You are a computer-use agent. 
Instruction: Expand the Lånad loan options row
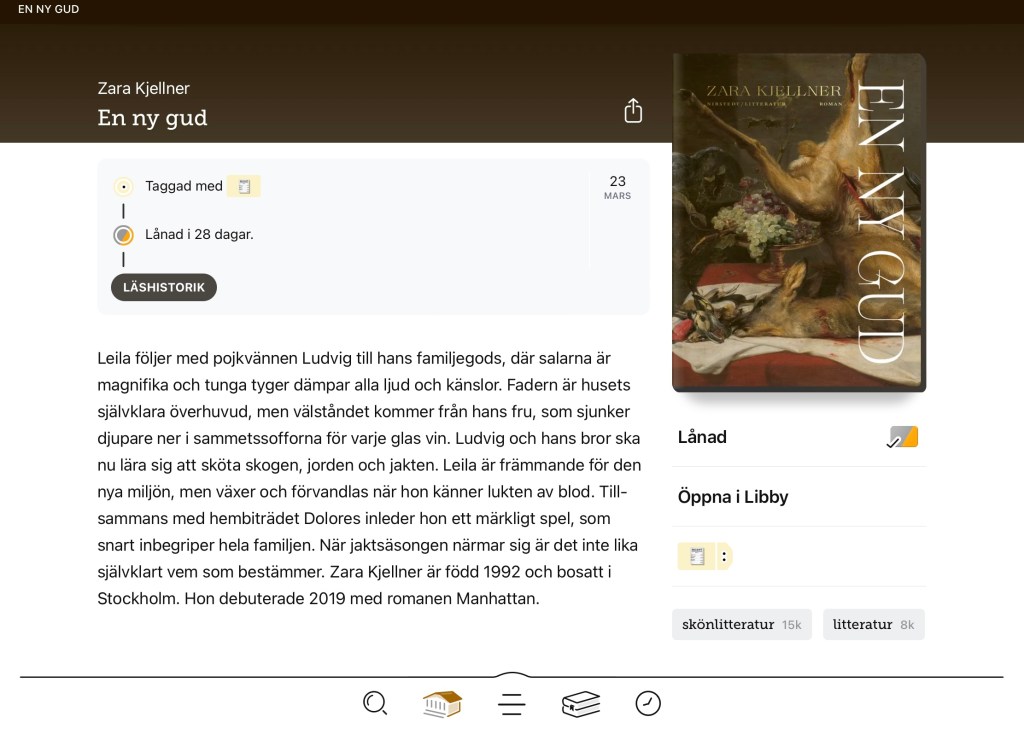pos(799,437)
